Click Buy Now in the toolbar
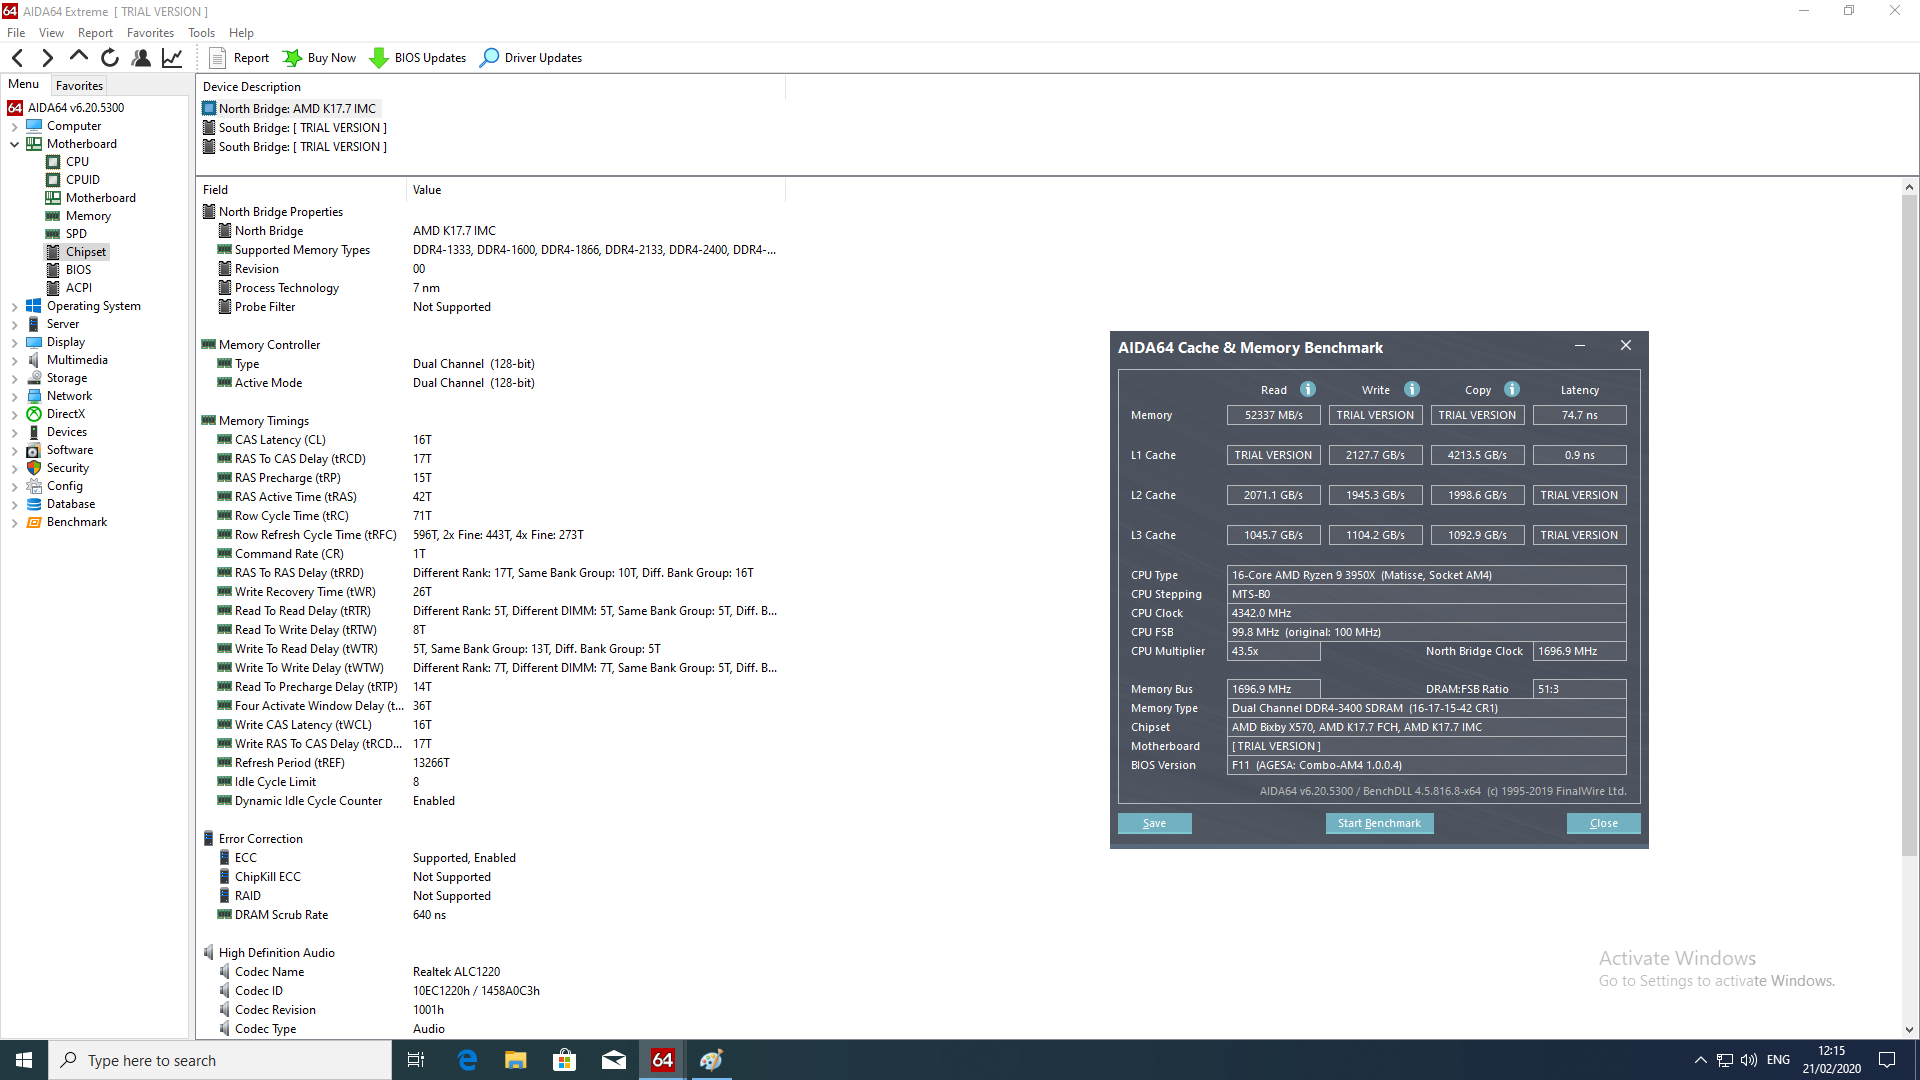This screenshot has height=1080, width=1920. coord(319,58)
